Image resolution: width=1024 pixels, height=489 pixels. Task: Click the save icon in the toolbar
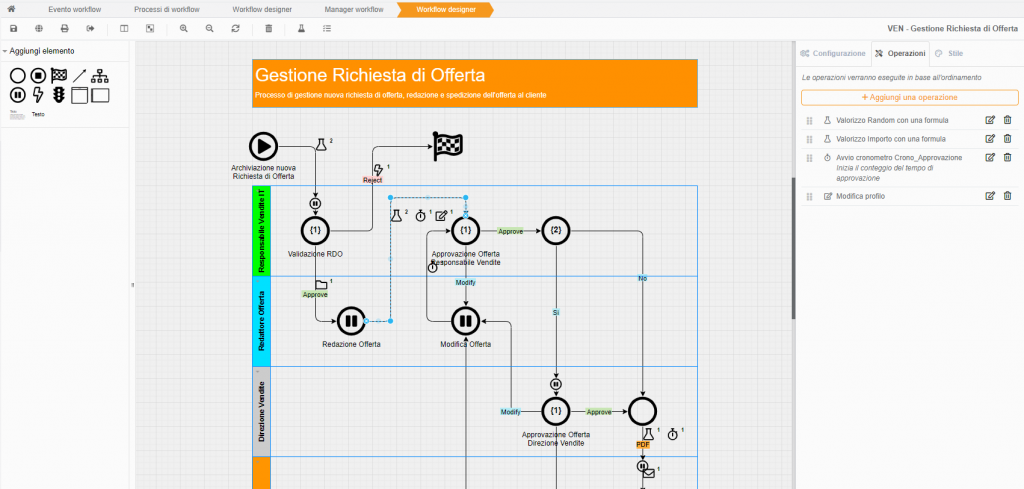pyautogui.click(x=13, y=29)
